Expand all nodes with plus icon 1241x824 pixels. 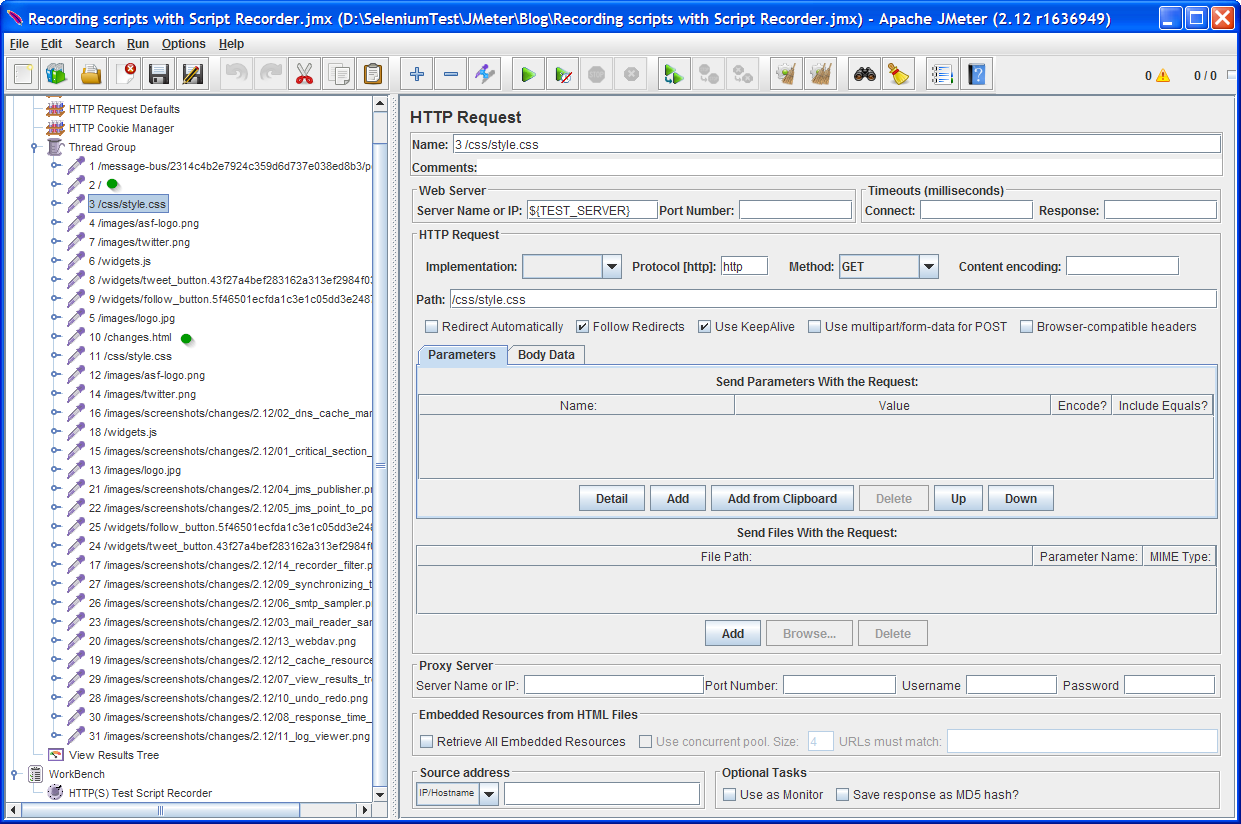(417, 74)
